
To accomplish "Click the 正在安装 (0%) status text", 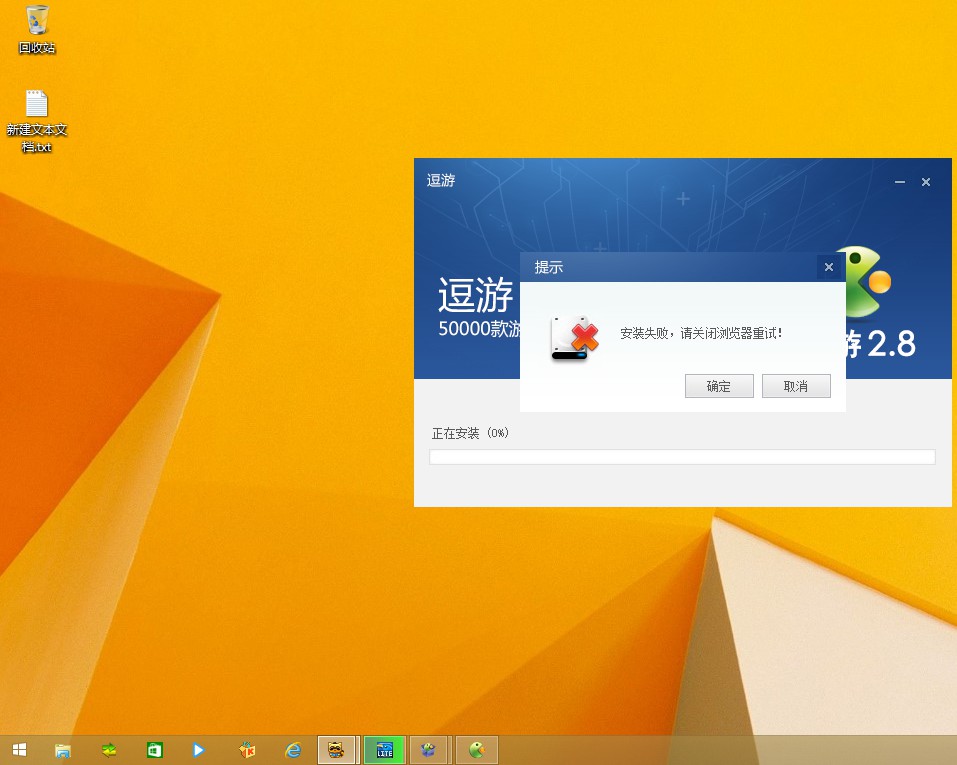I will pyautogui.click(x=470, y=433).
